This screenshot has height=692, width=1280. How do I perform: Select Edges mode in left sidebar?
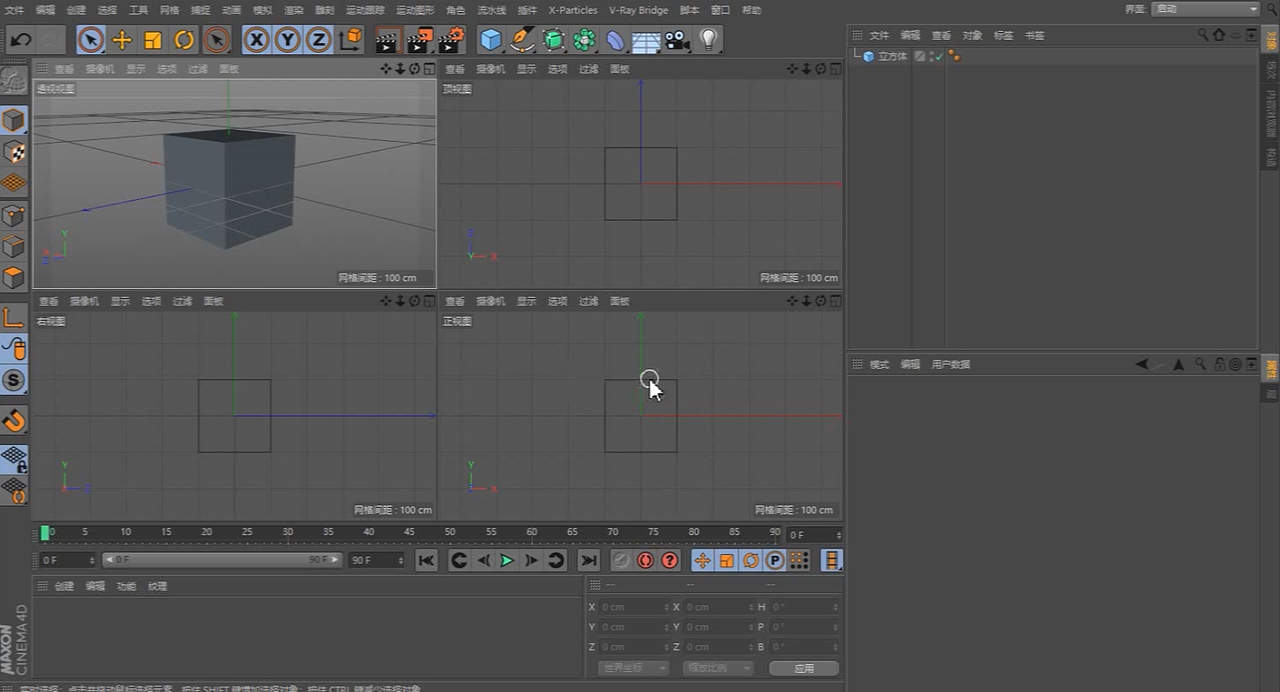pos(13,246)
